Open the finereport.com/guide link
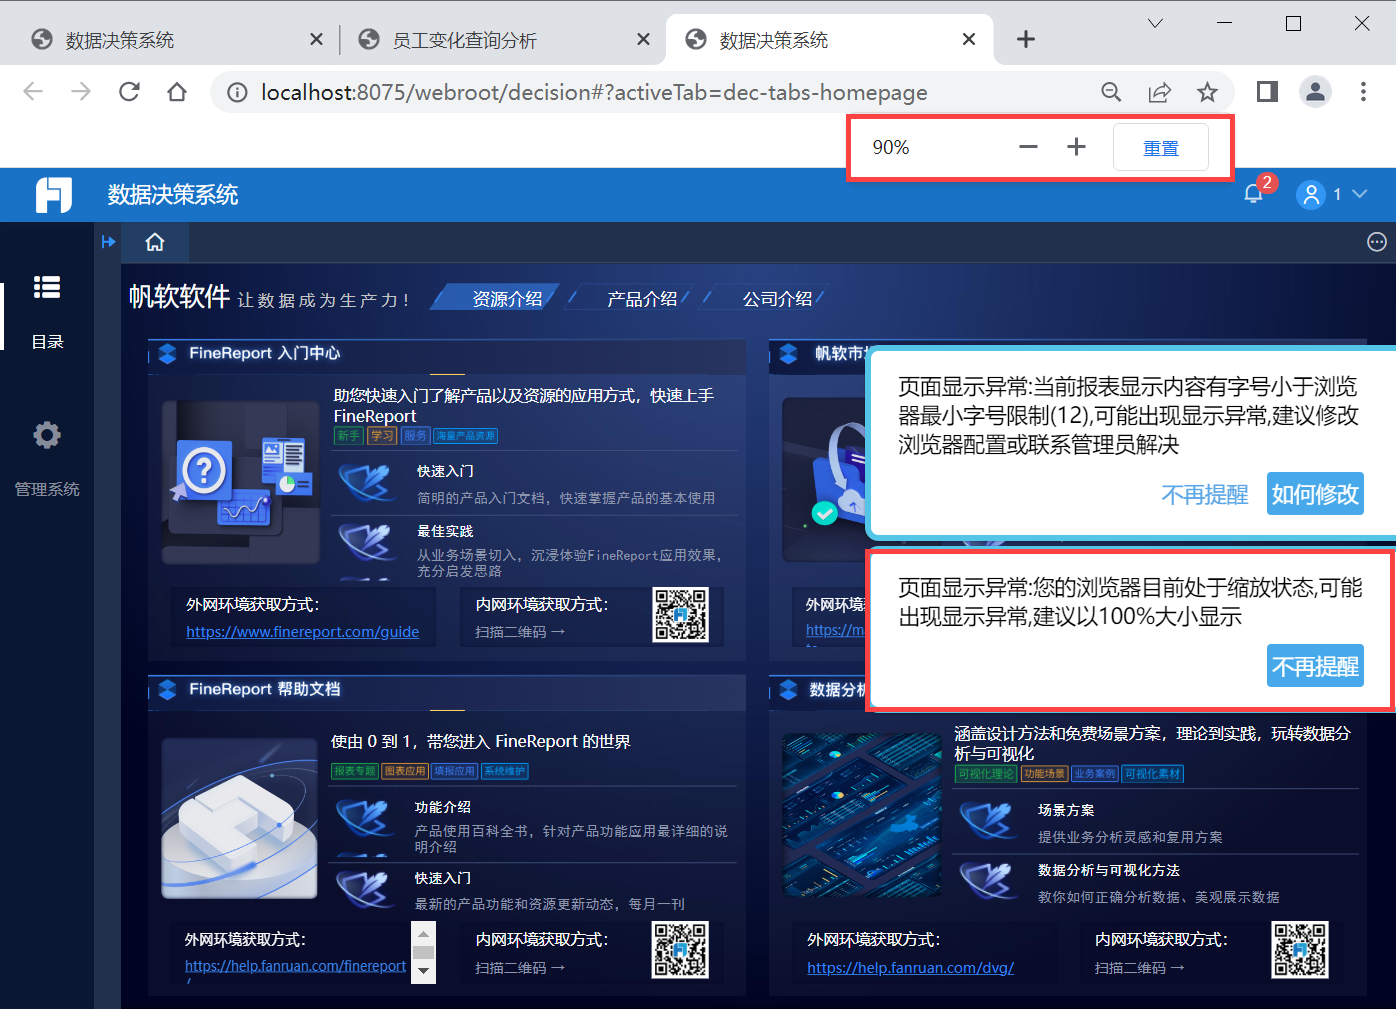Screen dimensions: 1396x1009 [303, 632]
